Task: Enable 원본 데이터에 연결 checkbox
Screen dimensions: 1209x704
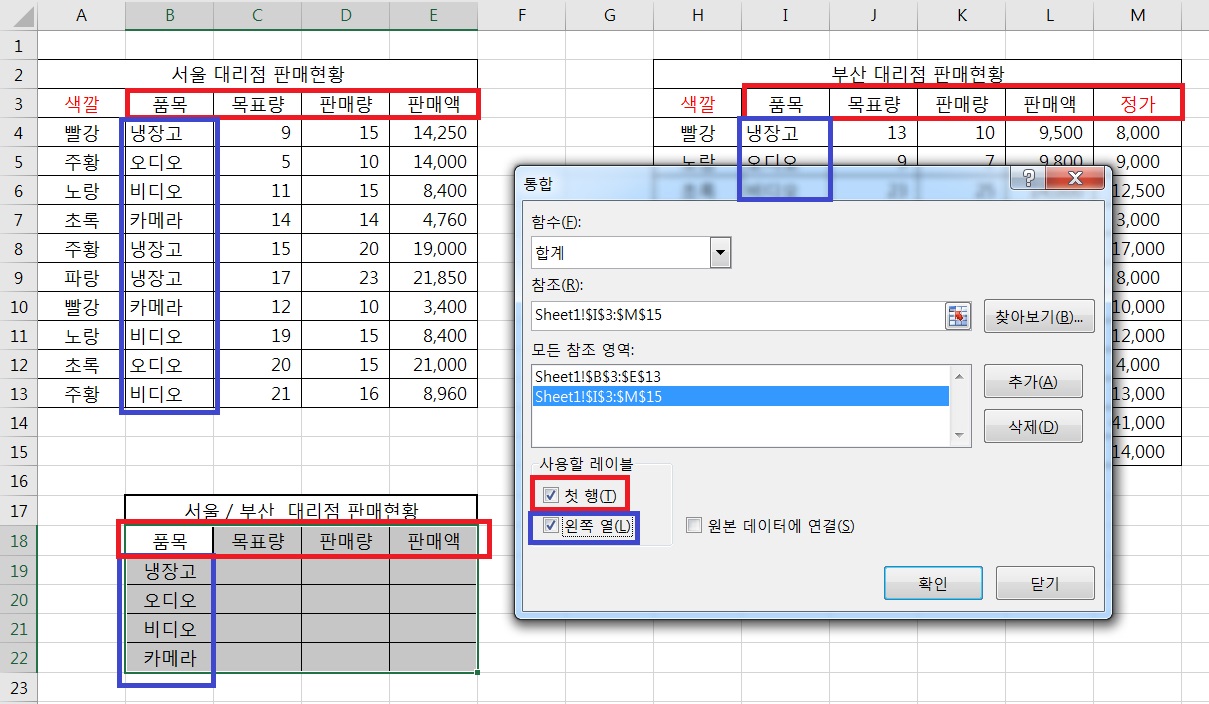Action: point(694,526)
